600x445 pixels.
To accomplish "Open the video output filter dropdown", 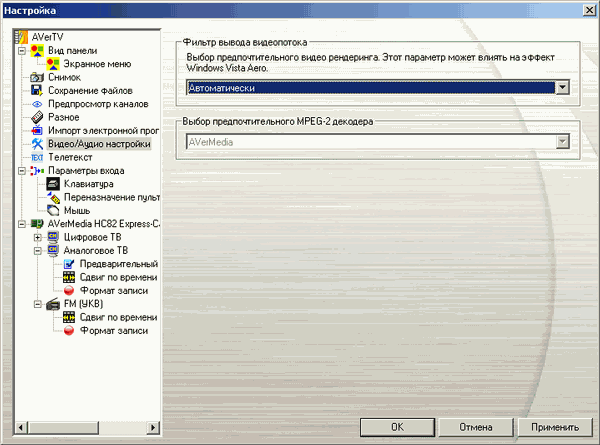I will 563,88.
